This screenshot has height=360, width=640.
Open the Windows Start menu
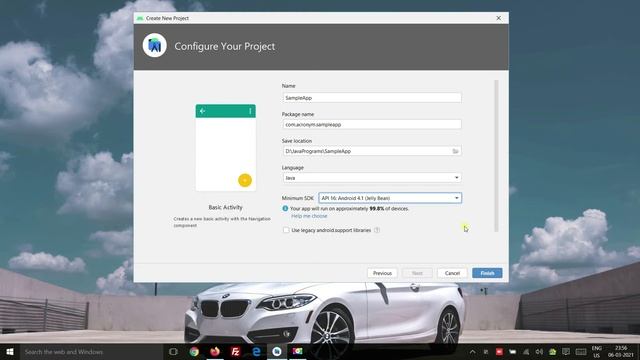point(10,351)
